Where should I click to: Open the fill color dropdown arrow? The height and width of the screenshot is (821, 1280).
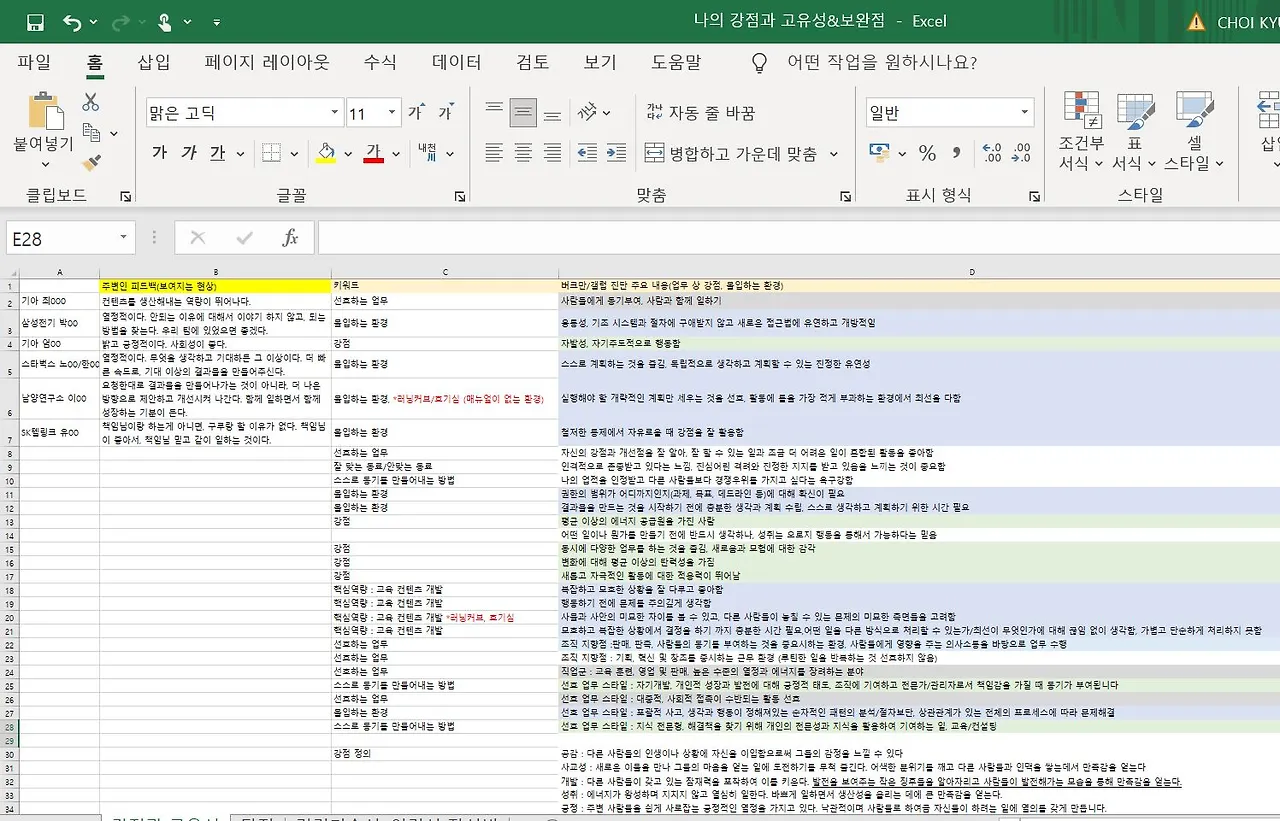click(348, 154)
